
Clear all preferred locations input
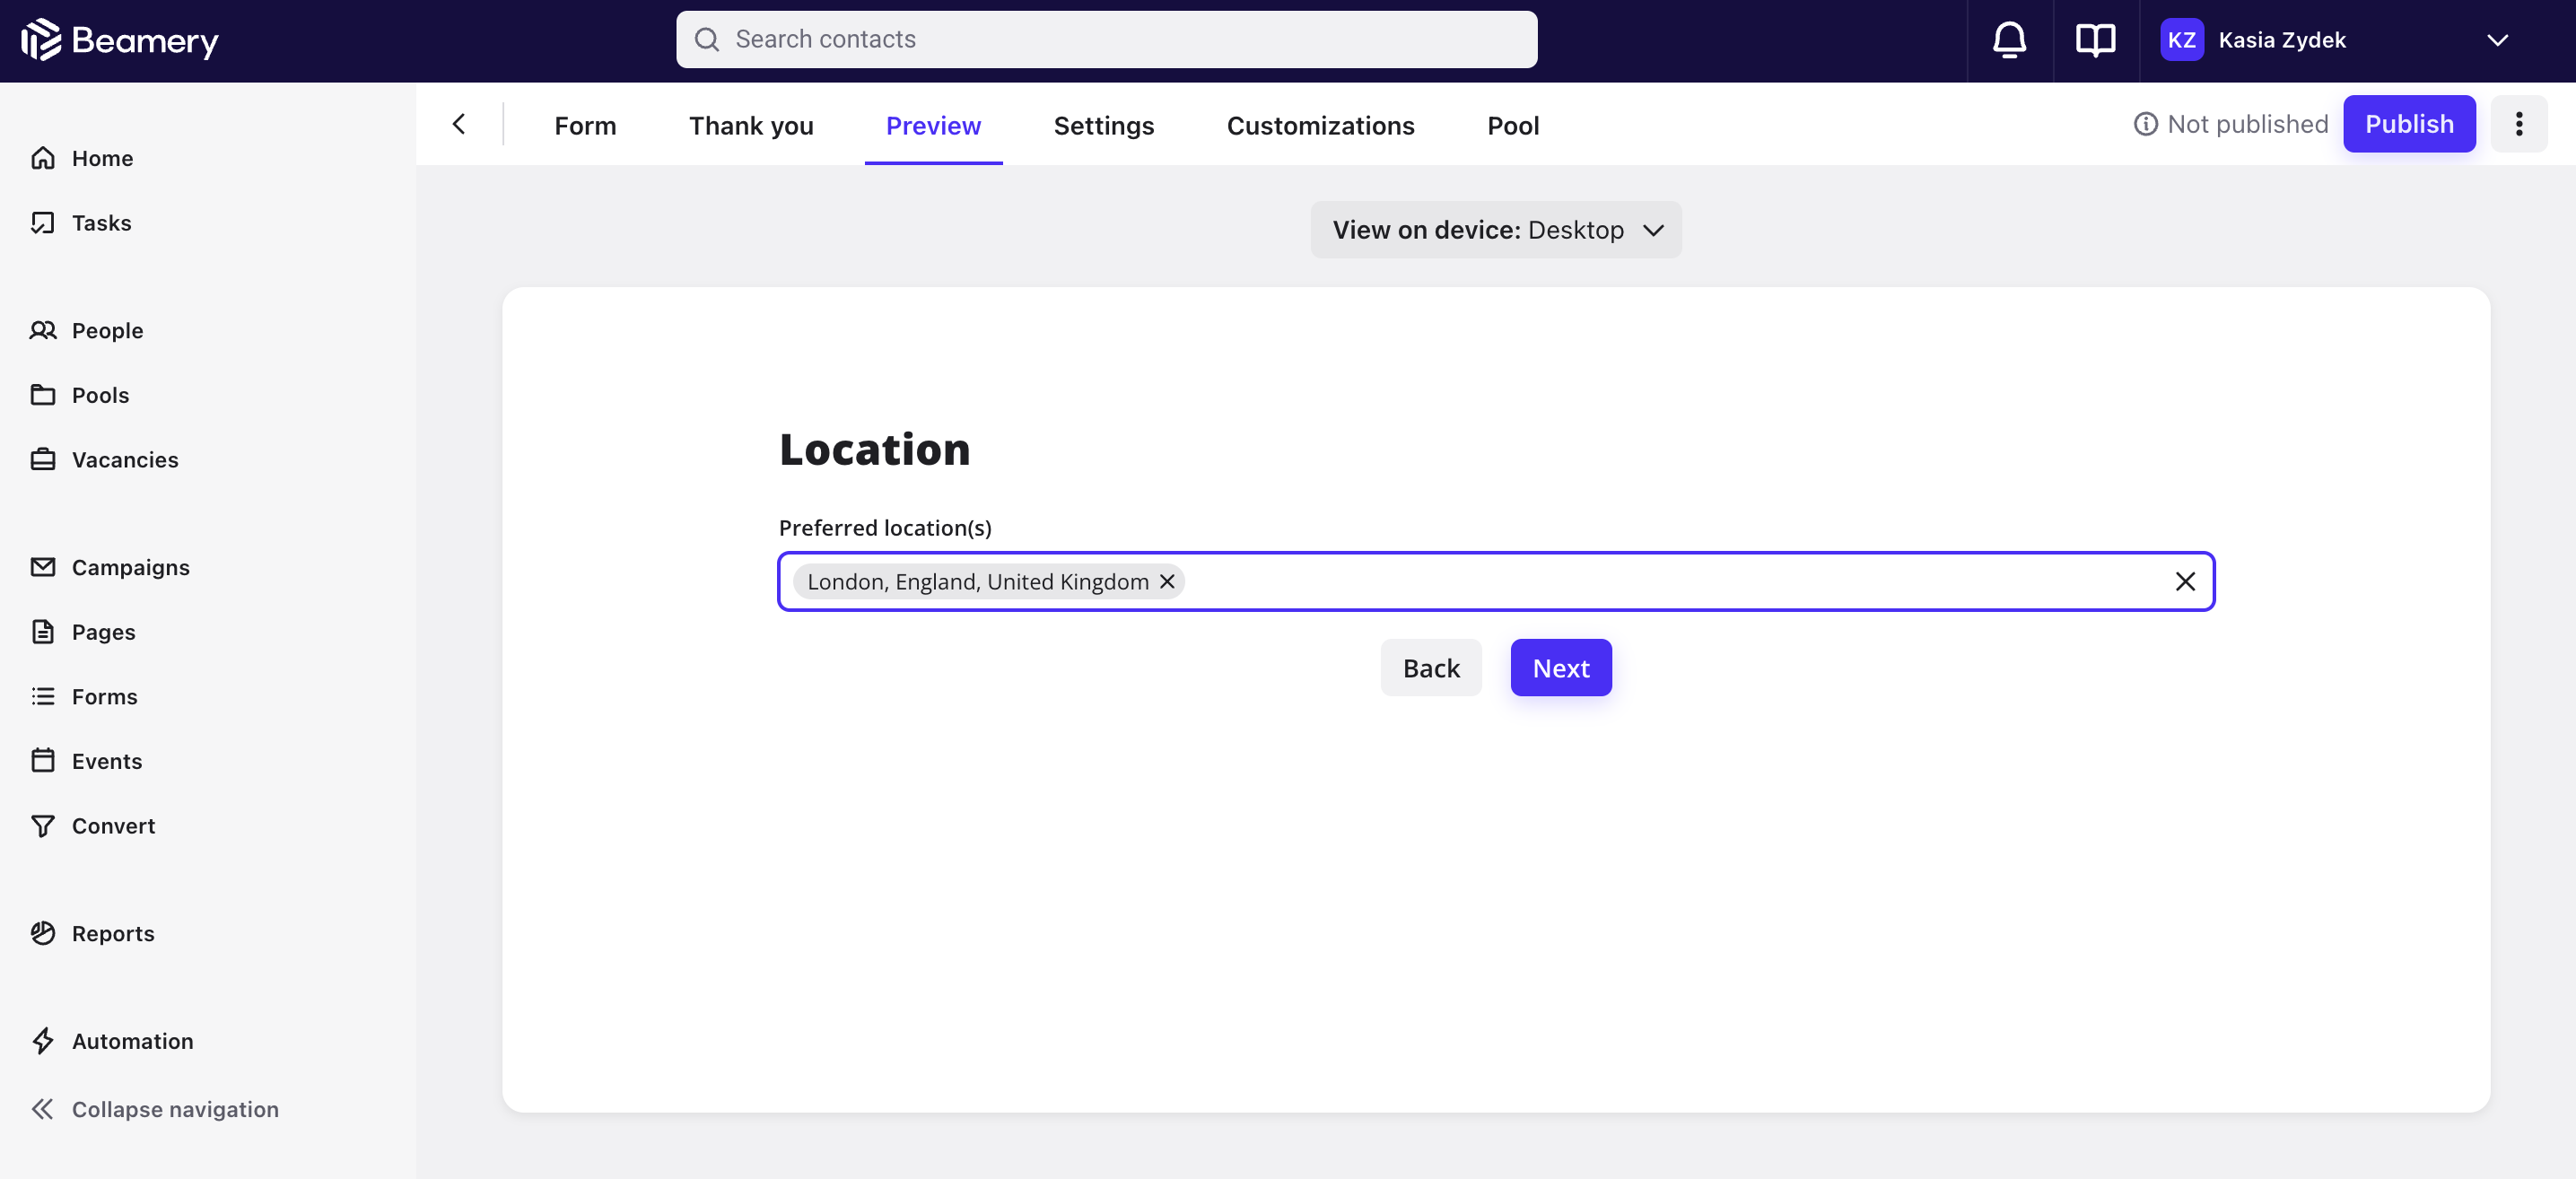tap(2185, 580)
